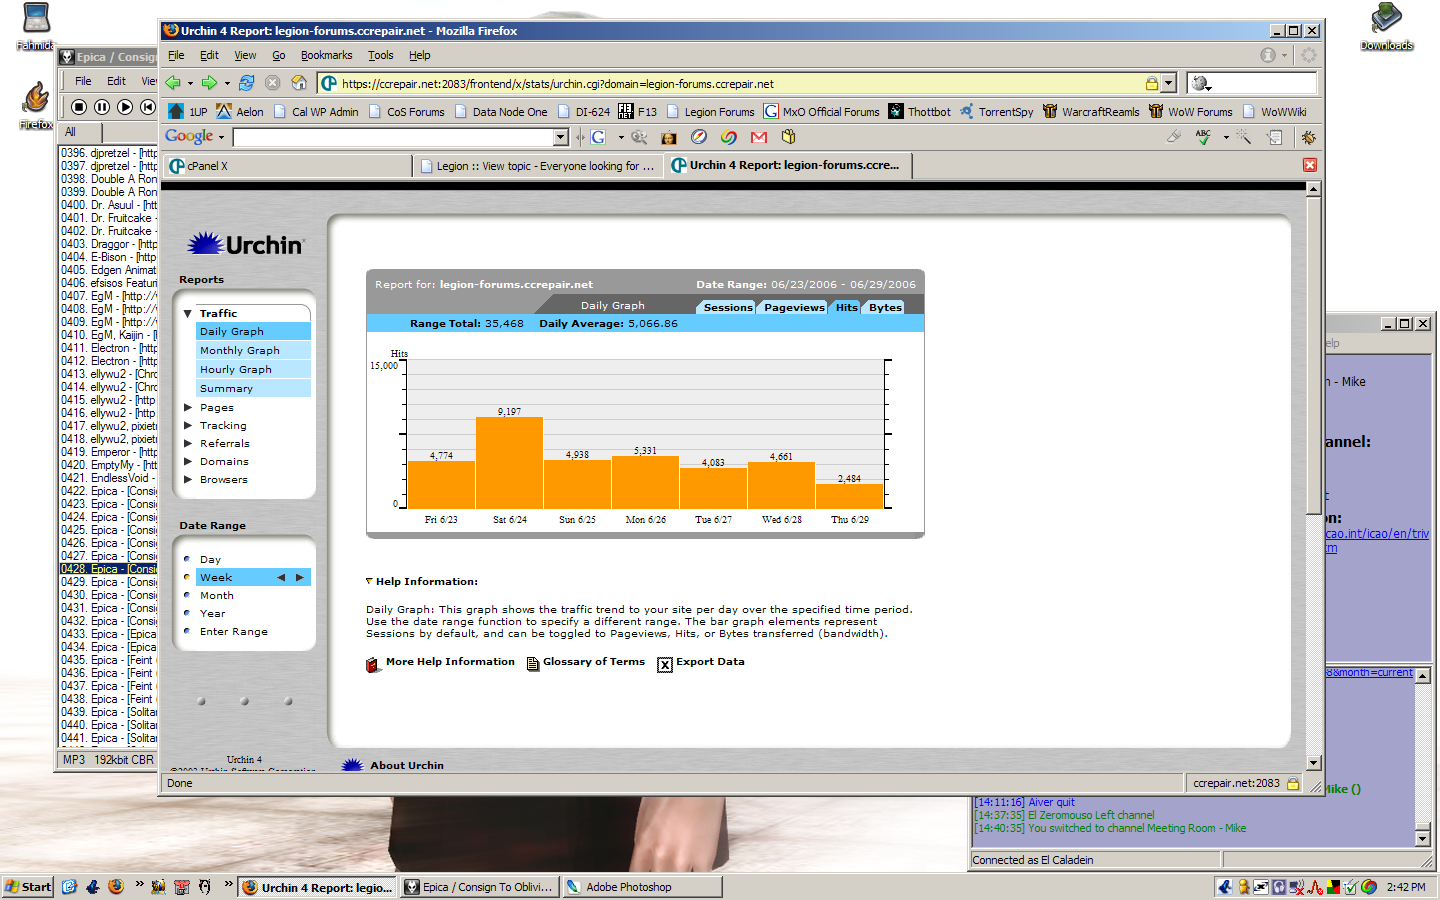Open the Go menu
1440x900 pixels.
pos(279,55)
